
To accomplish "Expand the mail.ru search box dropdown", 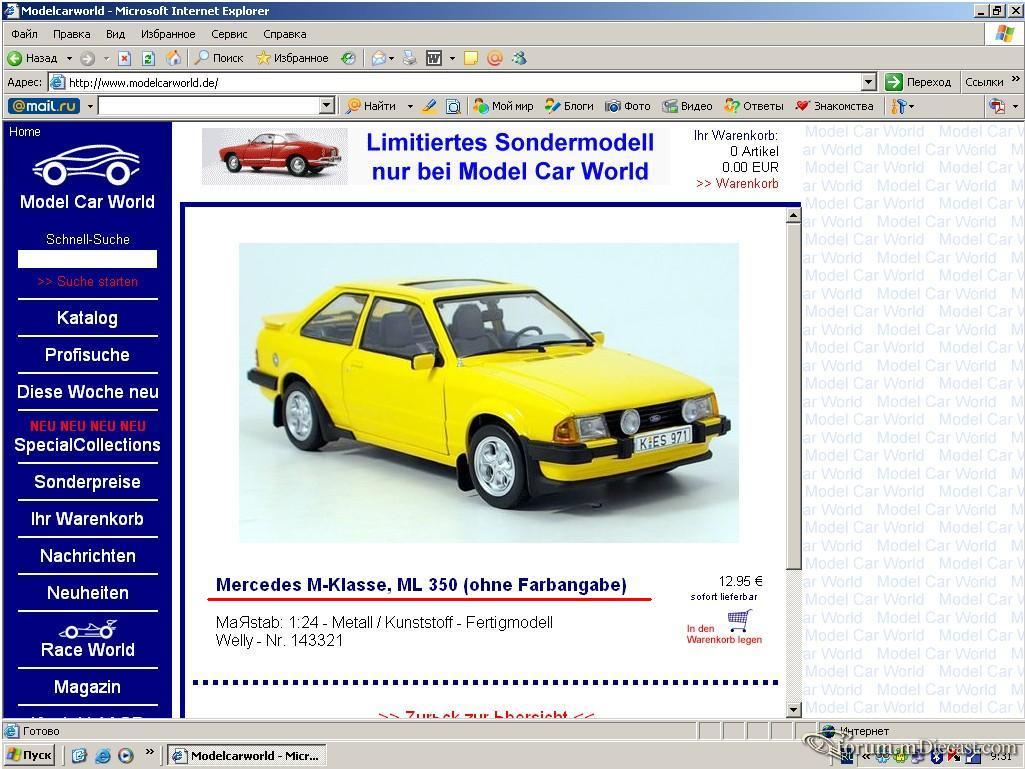I will pos(327,106).
